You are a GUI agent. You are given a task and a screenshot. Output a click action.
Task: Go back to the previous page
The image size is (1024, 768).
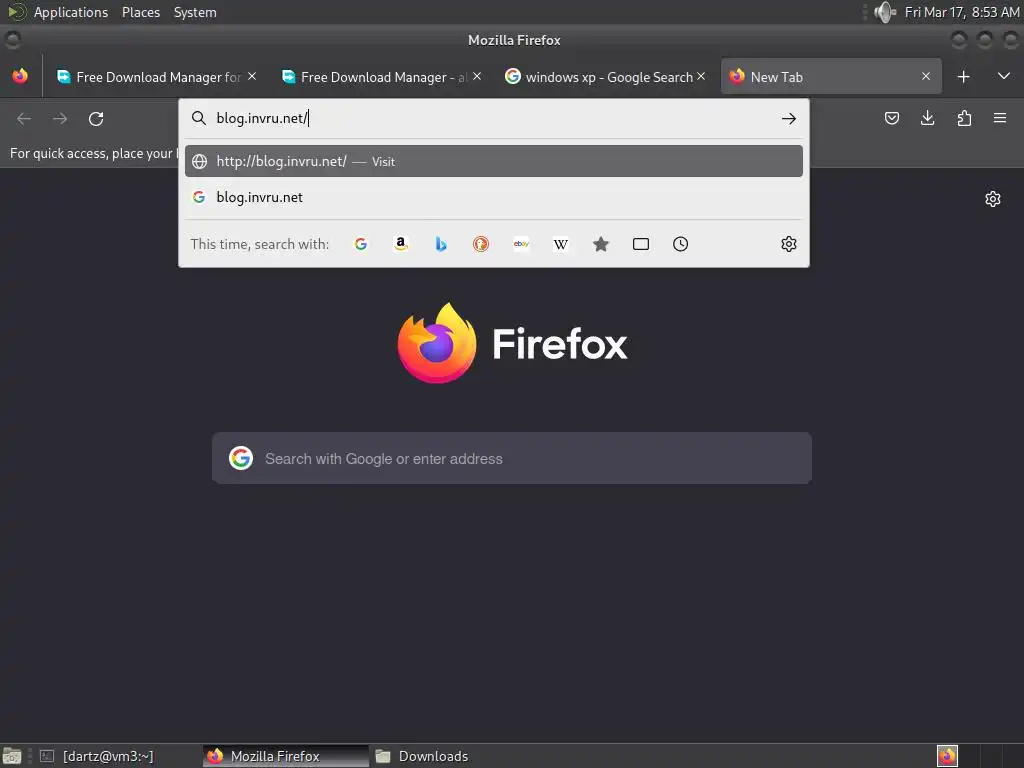[24, 119]
